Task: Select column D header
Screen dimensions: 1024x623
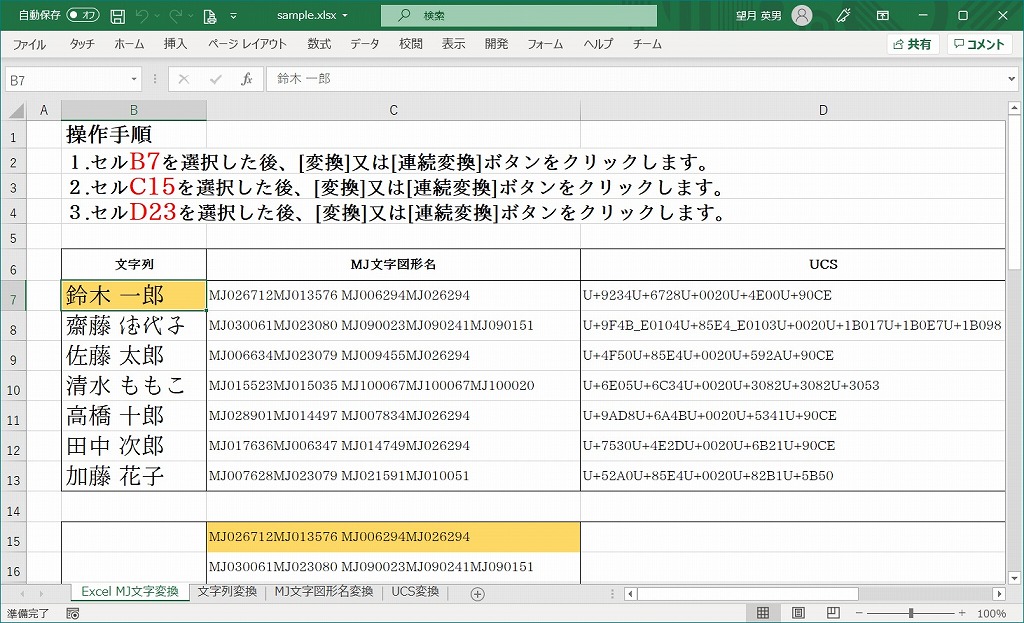Action: [793, 110]
